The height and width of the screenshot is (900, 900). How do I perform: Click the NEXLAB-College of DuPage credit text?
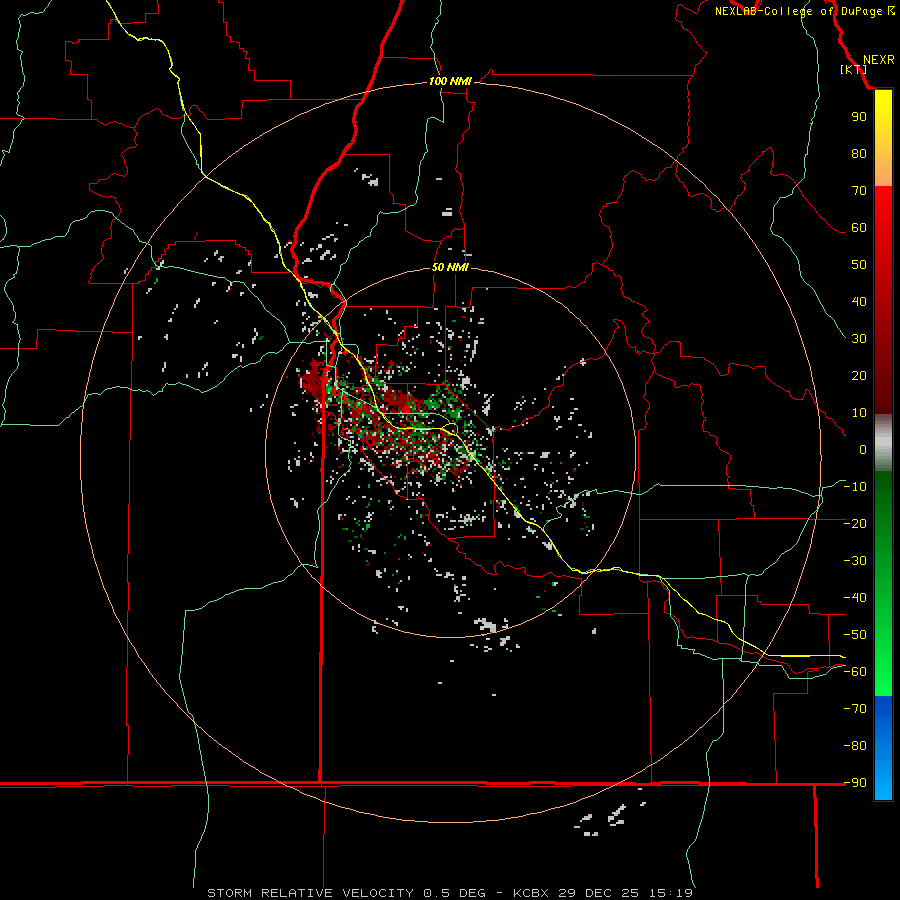[x=804, y=11]
